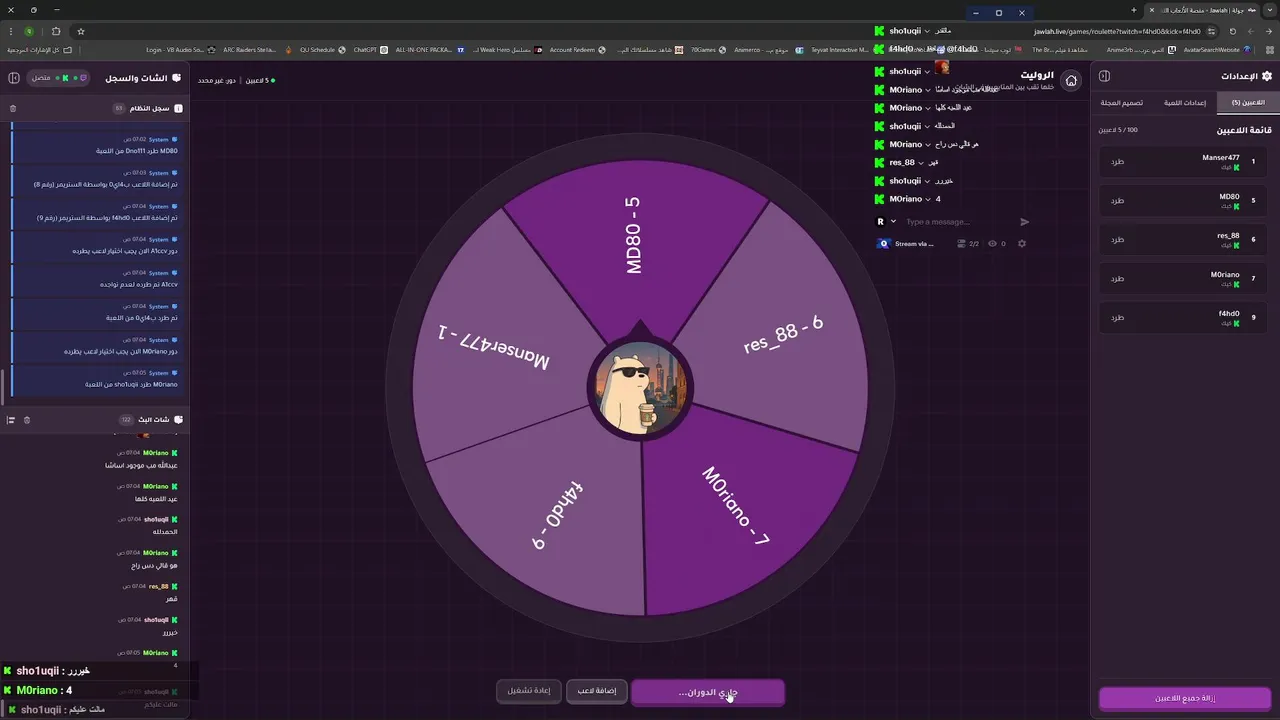The image size is (1280, 720).
Task: Click the system log info icon
Action: 178,108
